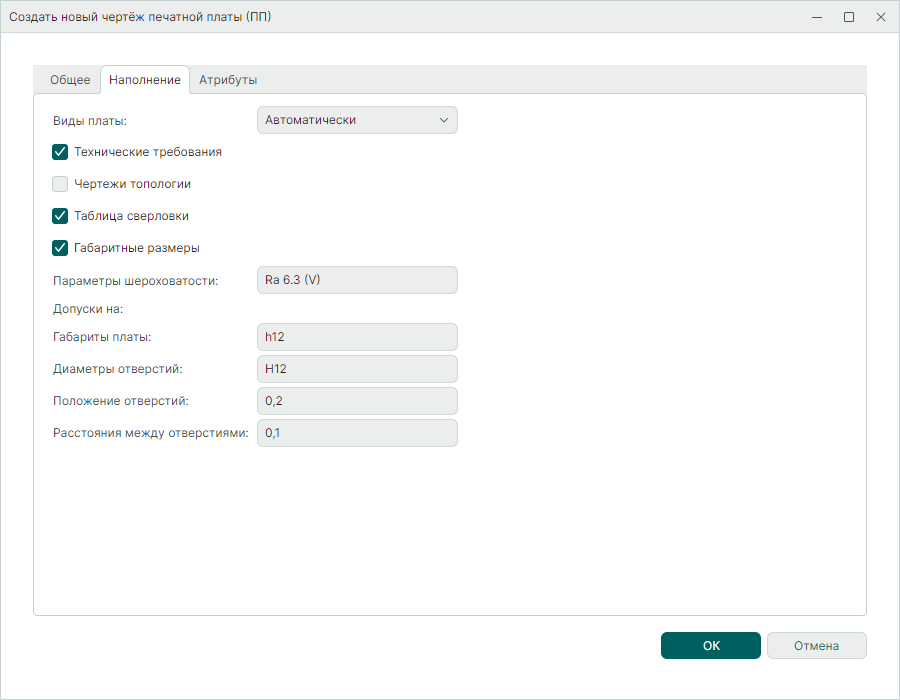Click the Положение отверстий field

tap(357, 401)
